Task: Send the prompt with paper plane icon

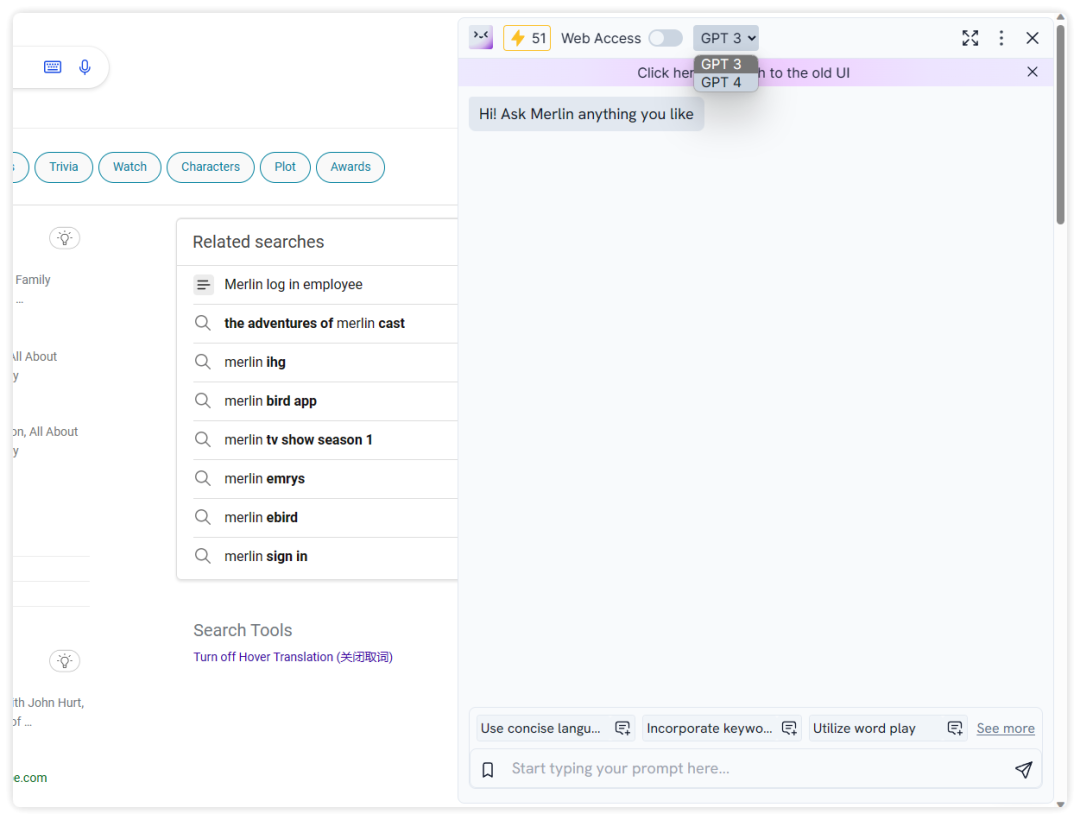Action: 1024,769
